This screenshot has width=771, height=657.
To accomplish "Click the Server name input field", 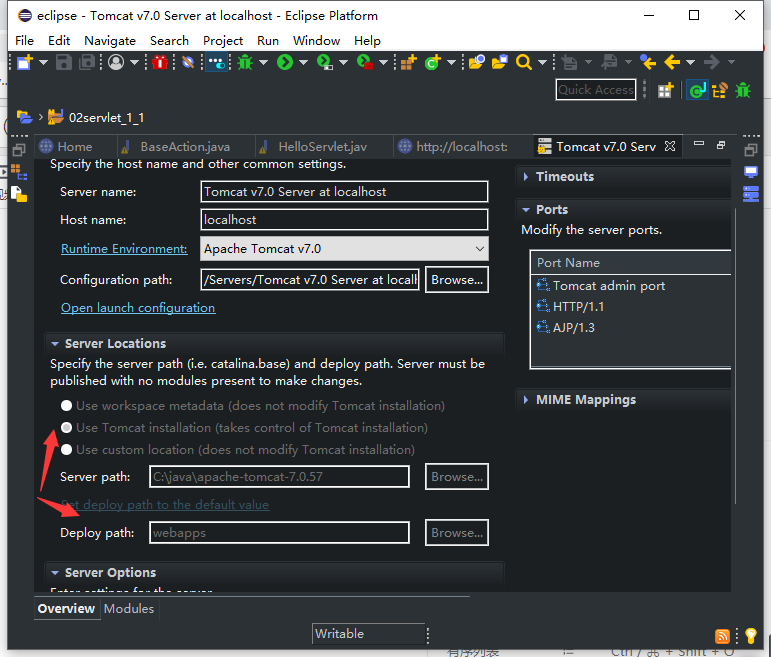I will tap(344, 191).
